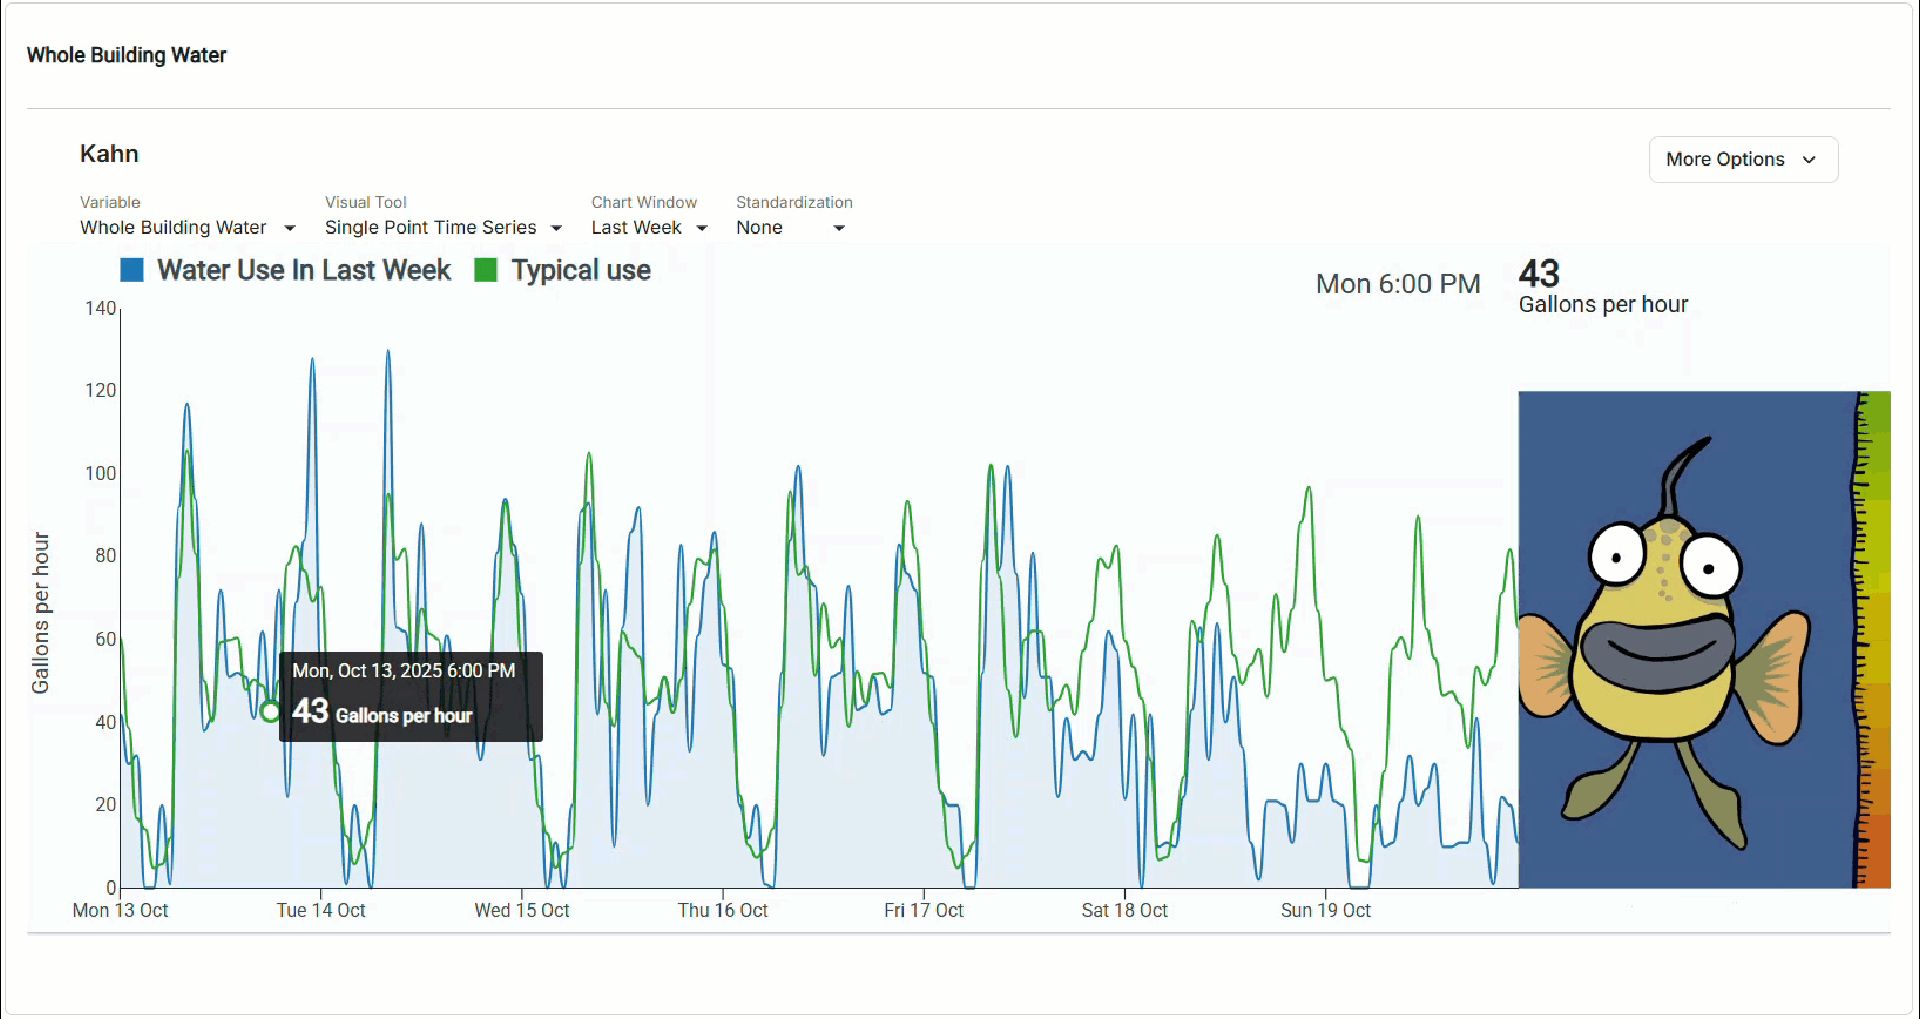Click the Whole Building Water page title
The width and height of the screenshot is (1920, 1019).
[x=127, y=55]
